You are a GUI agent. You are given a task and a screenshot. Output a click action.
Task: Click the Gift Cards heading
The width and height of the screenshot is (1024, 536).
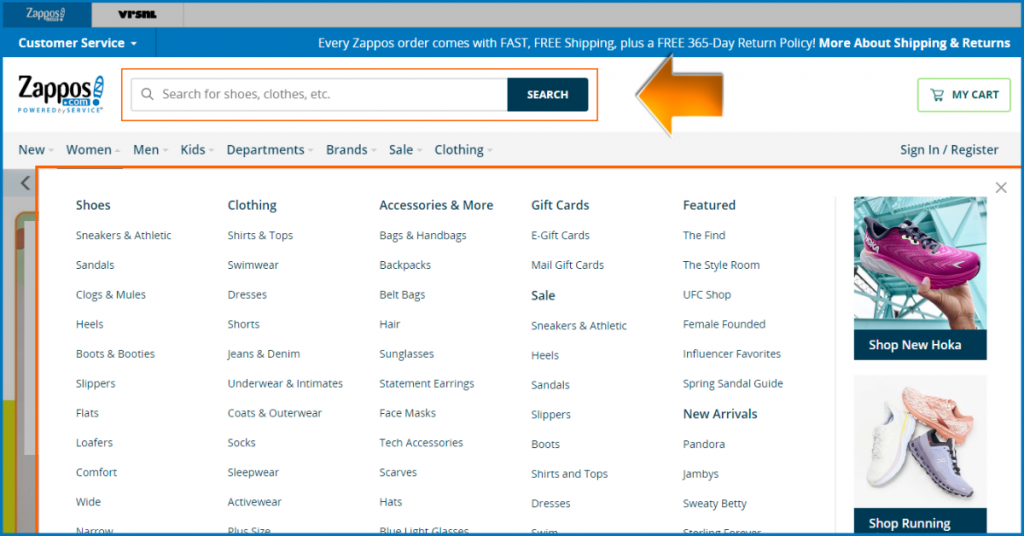click(560, 205)
